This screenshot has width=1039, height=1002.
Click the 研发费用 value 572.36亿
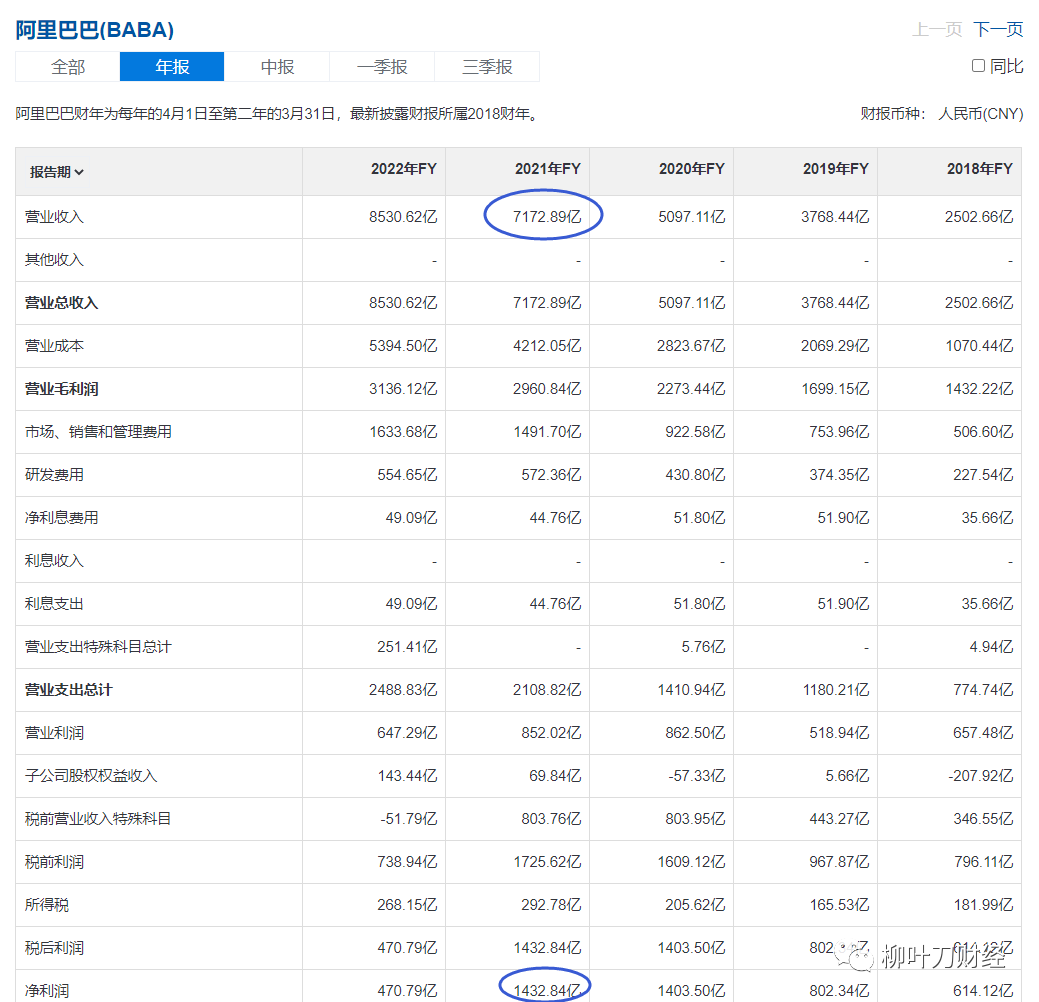551,475
